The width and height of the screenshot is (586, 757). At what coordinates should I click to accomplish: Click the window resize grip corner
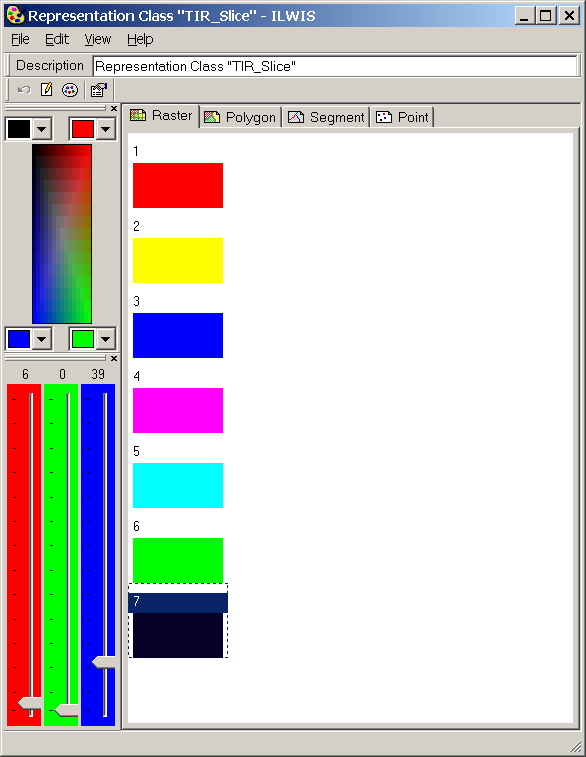click(x=576, y=746)
